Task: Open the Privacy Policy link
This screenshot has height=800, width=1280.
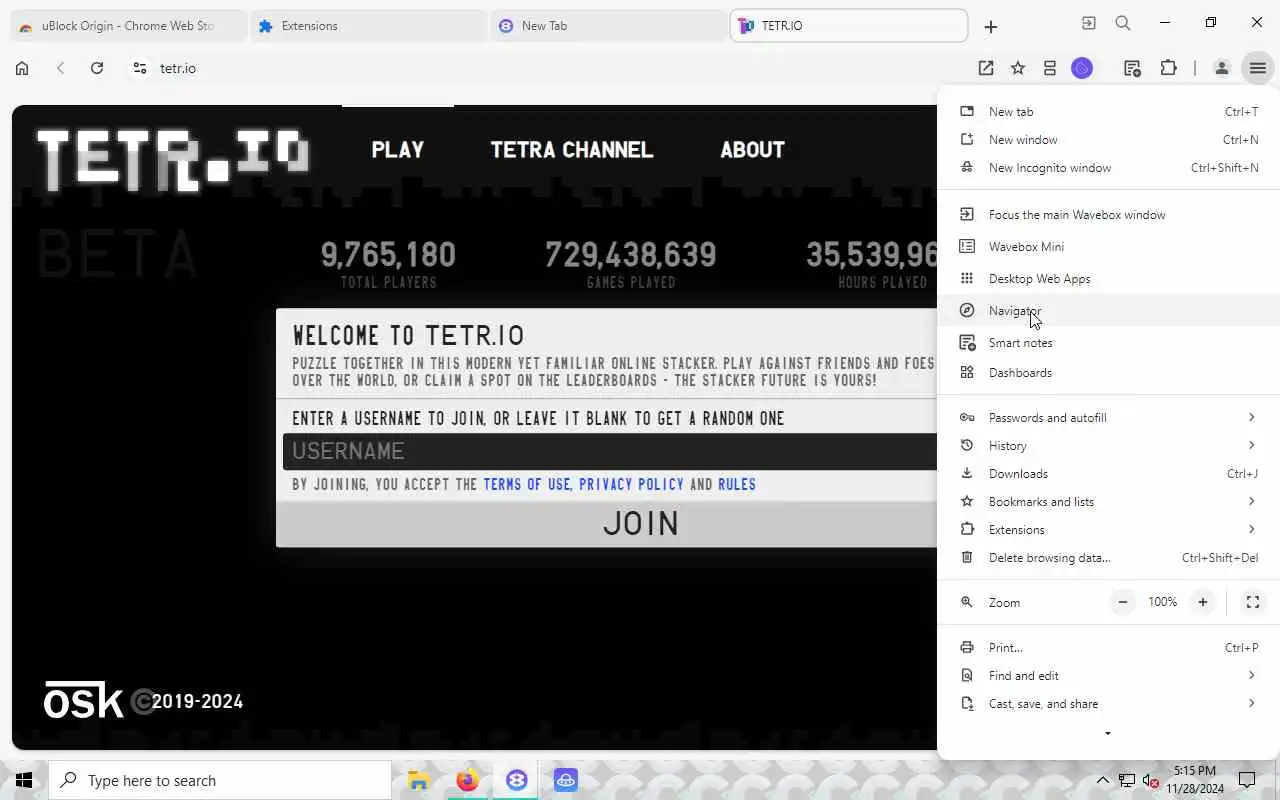Action: point(631,484)
